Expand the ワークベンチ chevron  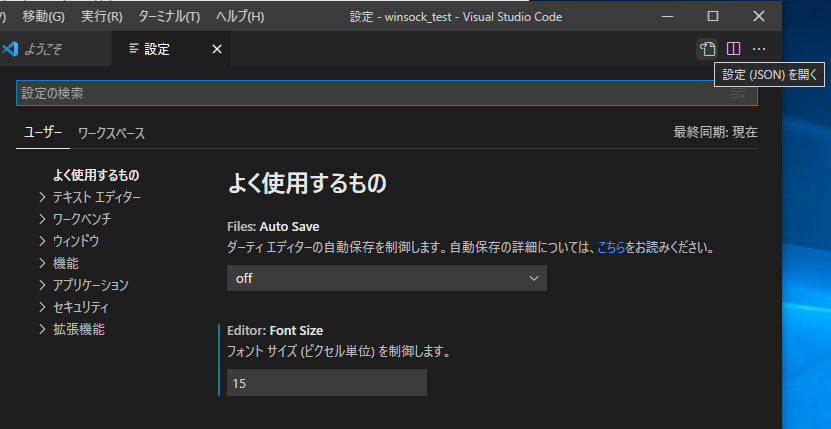coord(43,219)
